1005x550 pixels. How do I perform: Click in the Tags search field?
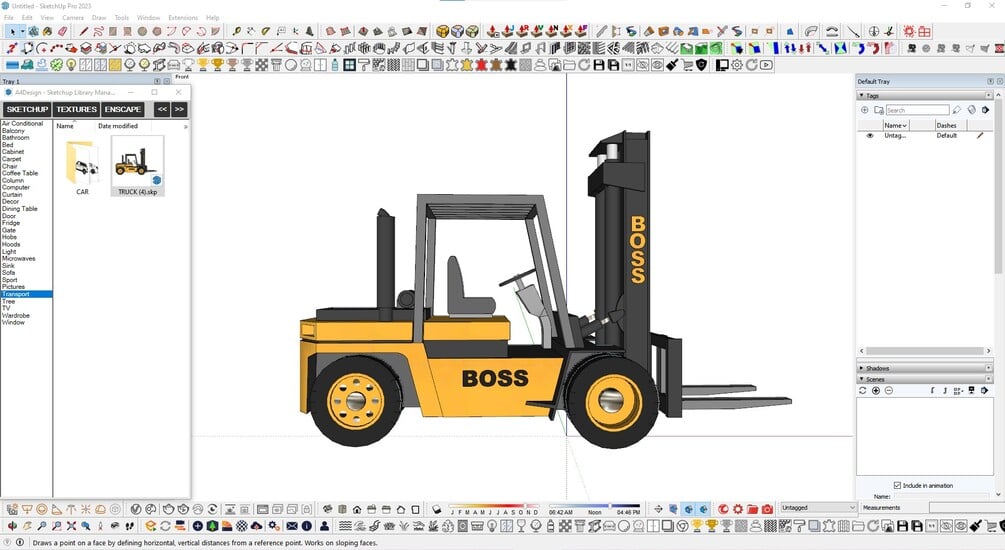pyautogui.click(x=917, y=110)
